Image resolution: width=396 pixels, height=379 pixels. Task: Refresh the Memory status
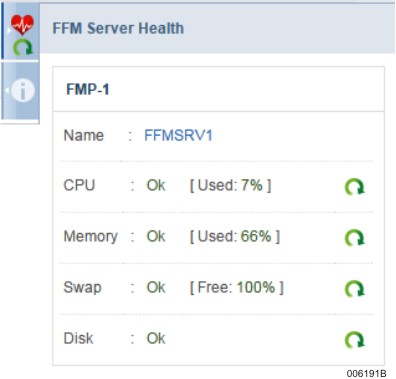[x=354, y=238]
